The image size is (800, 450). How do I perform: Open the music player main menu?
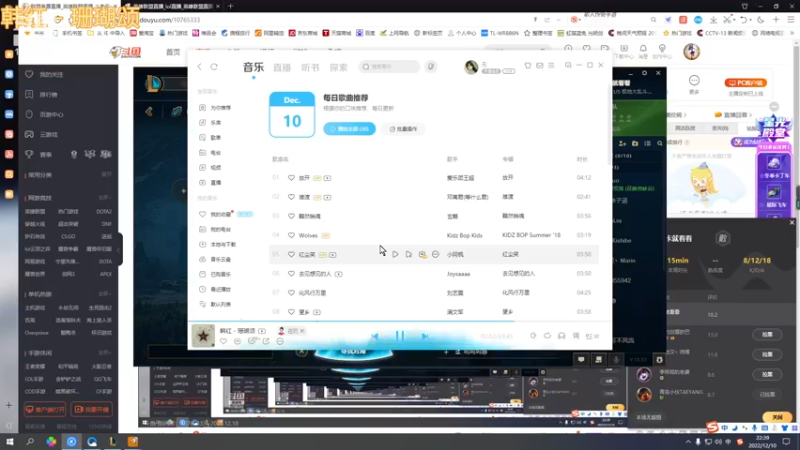551,65
